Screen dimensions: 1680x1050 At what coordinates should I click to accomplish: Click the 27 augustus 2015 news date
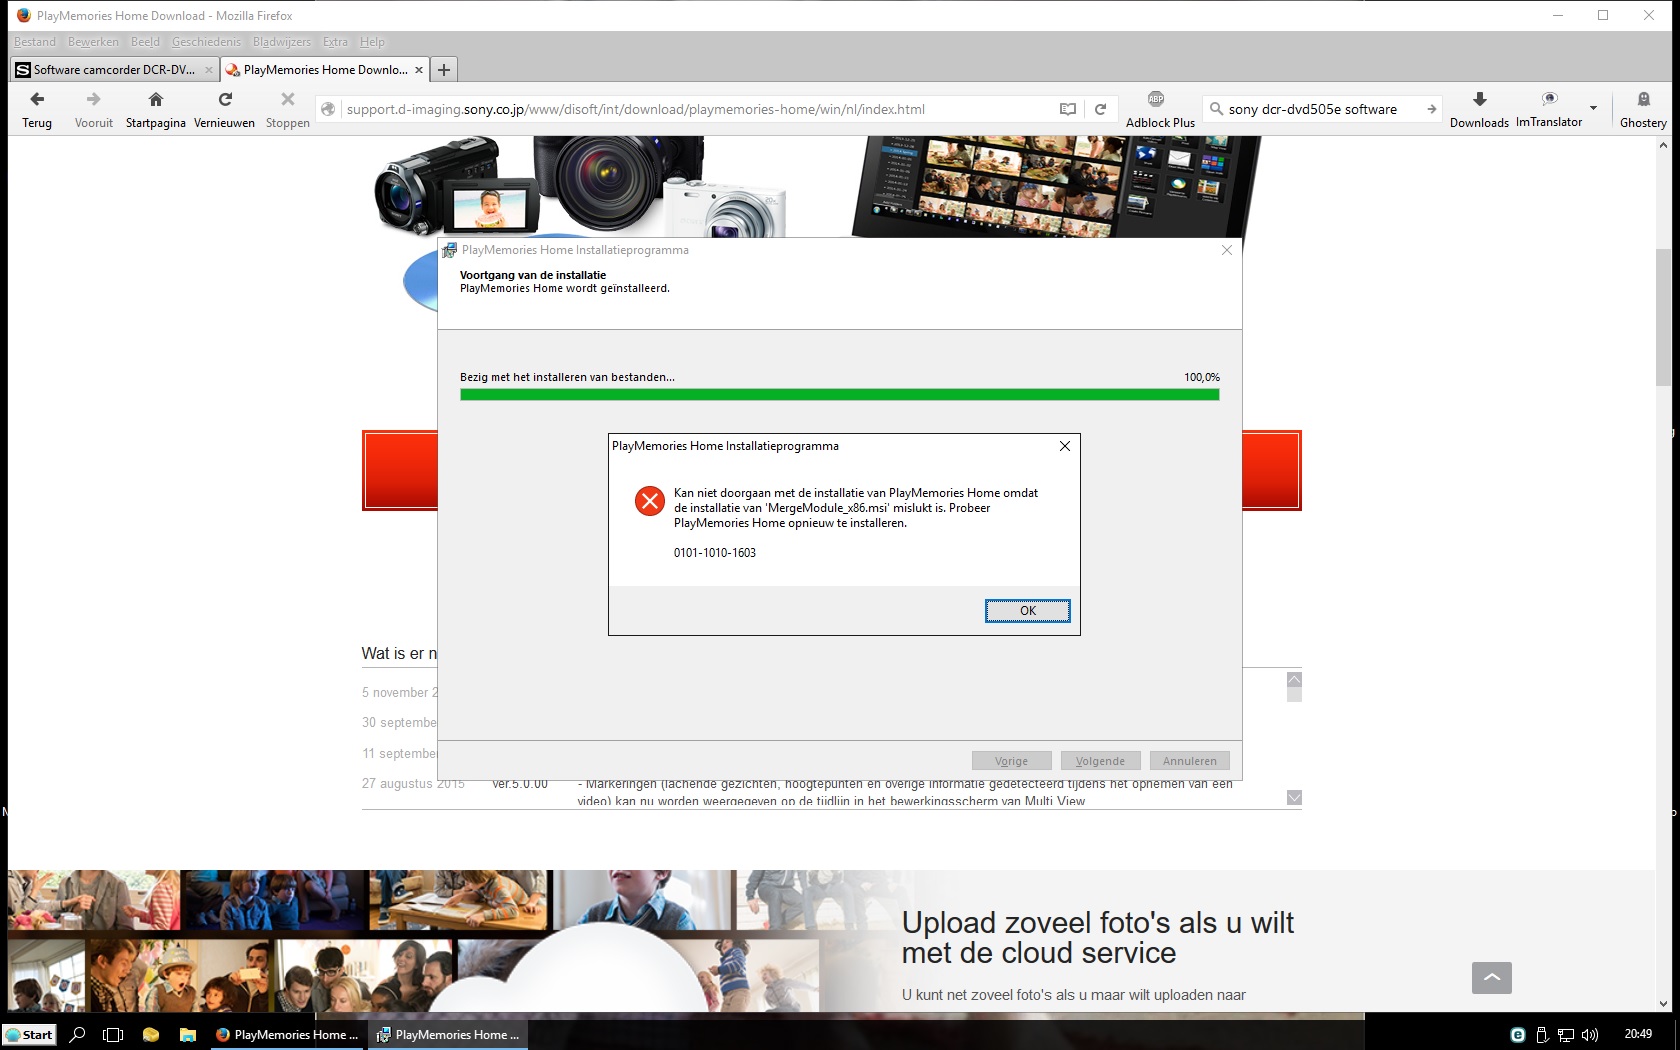point(413,784)
